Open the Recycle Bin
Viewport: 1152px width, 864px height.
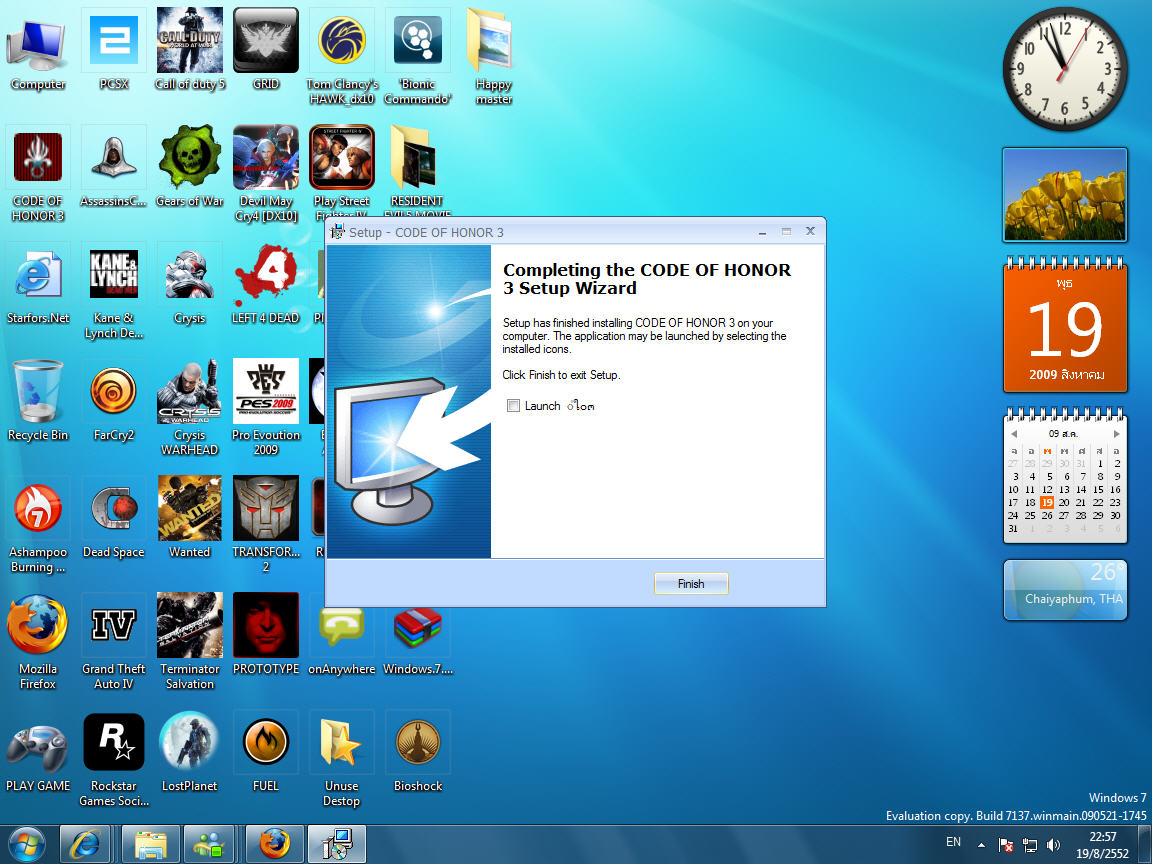[x=37, y=401]
